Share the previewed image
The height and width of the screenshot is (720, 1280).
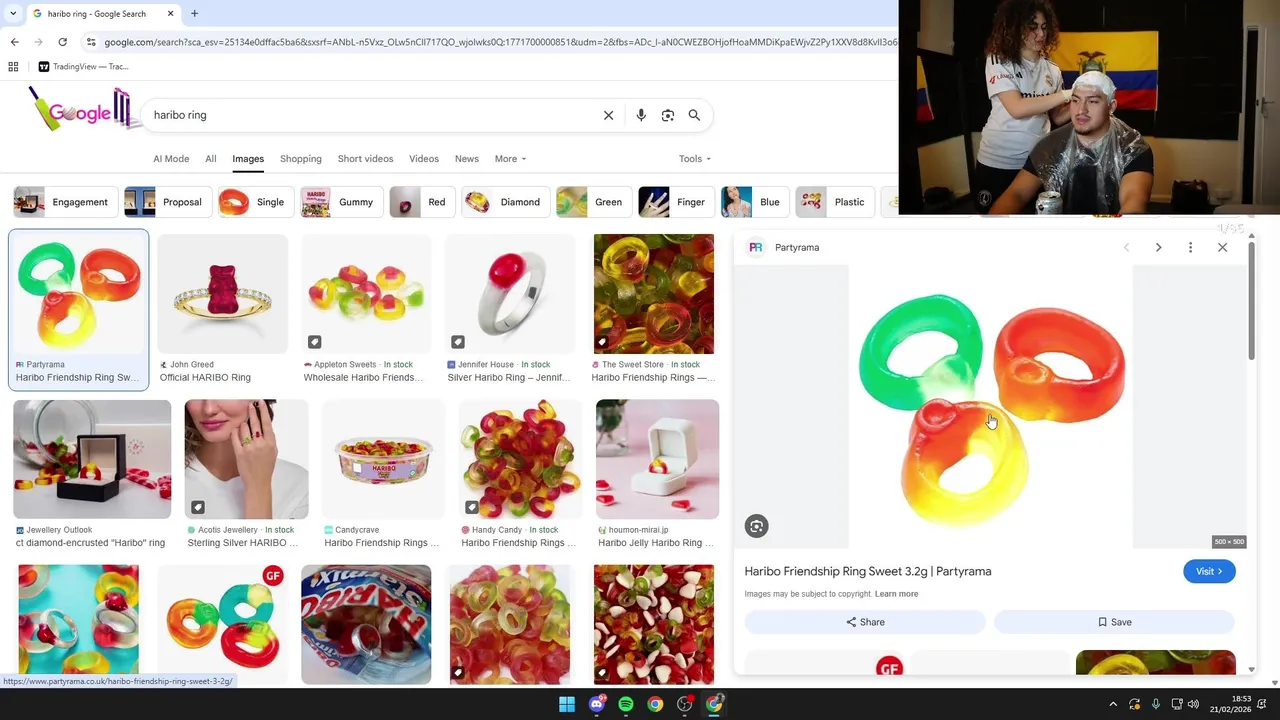(865, 622)
